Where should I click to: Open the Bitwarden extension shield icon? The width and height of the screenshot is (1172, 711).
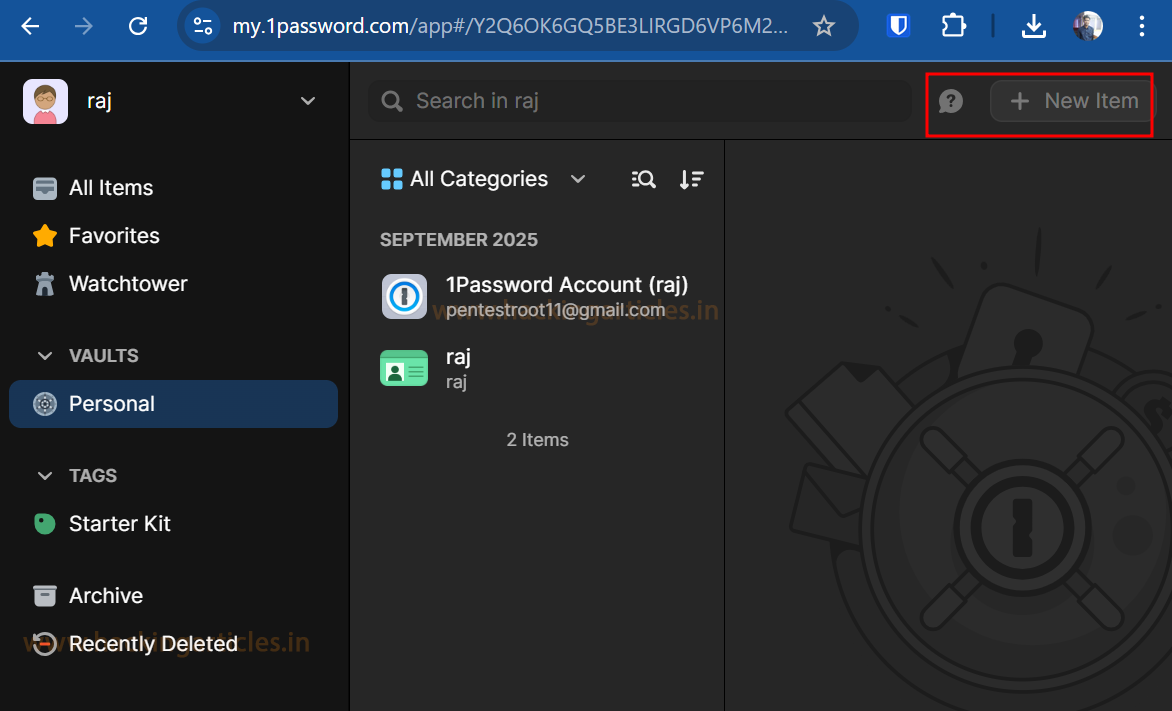pos(898,26)
